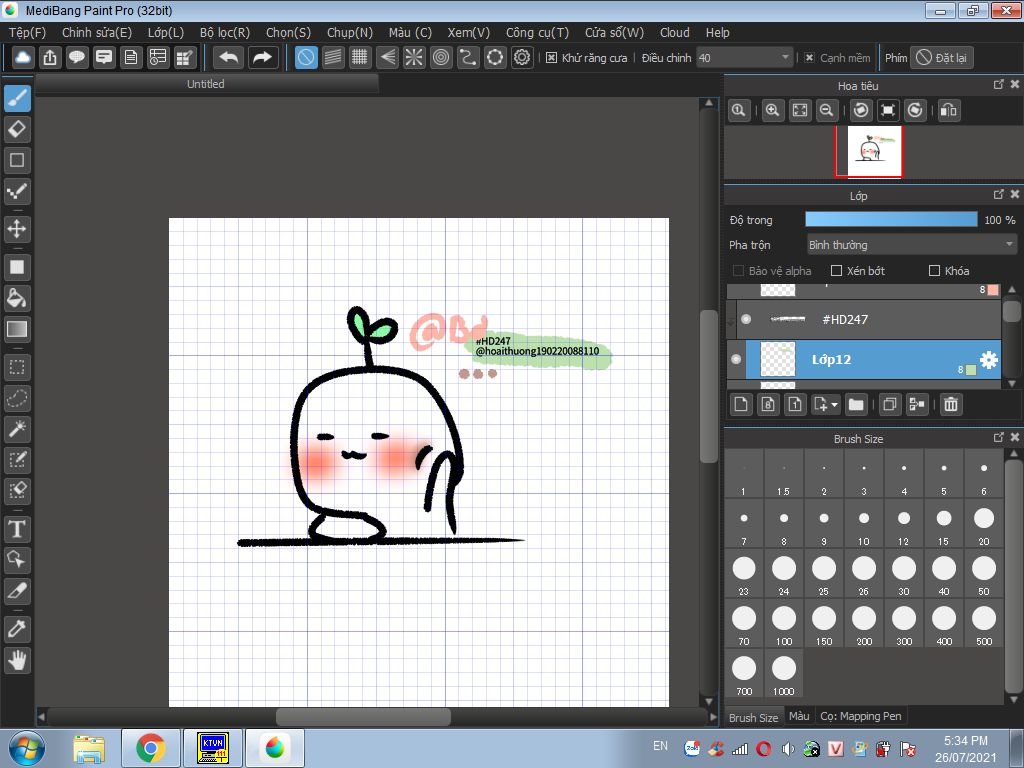Screen dimensions: 1024x768
Task: Select the #HD247 layer row
Action: tap(869, 319)
